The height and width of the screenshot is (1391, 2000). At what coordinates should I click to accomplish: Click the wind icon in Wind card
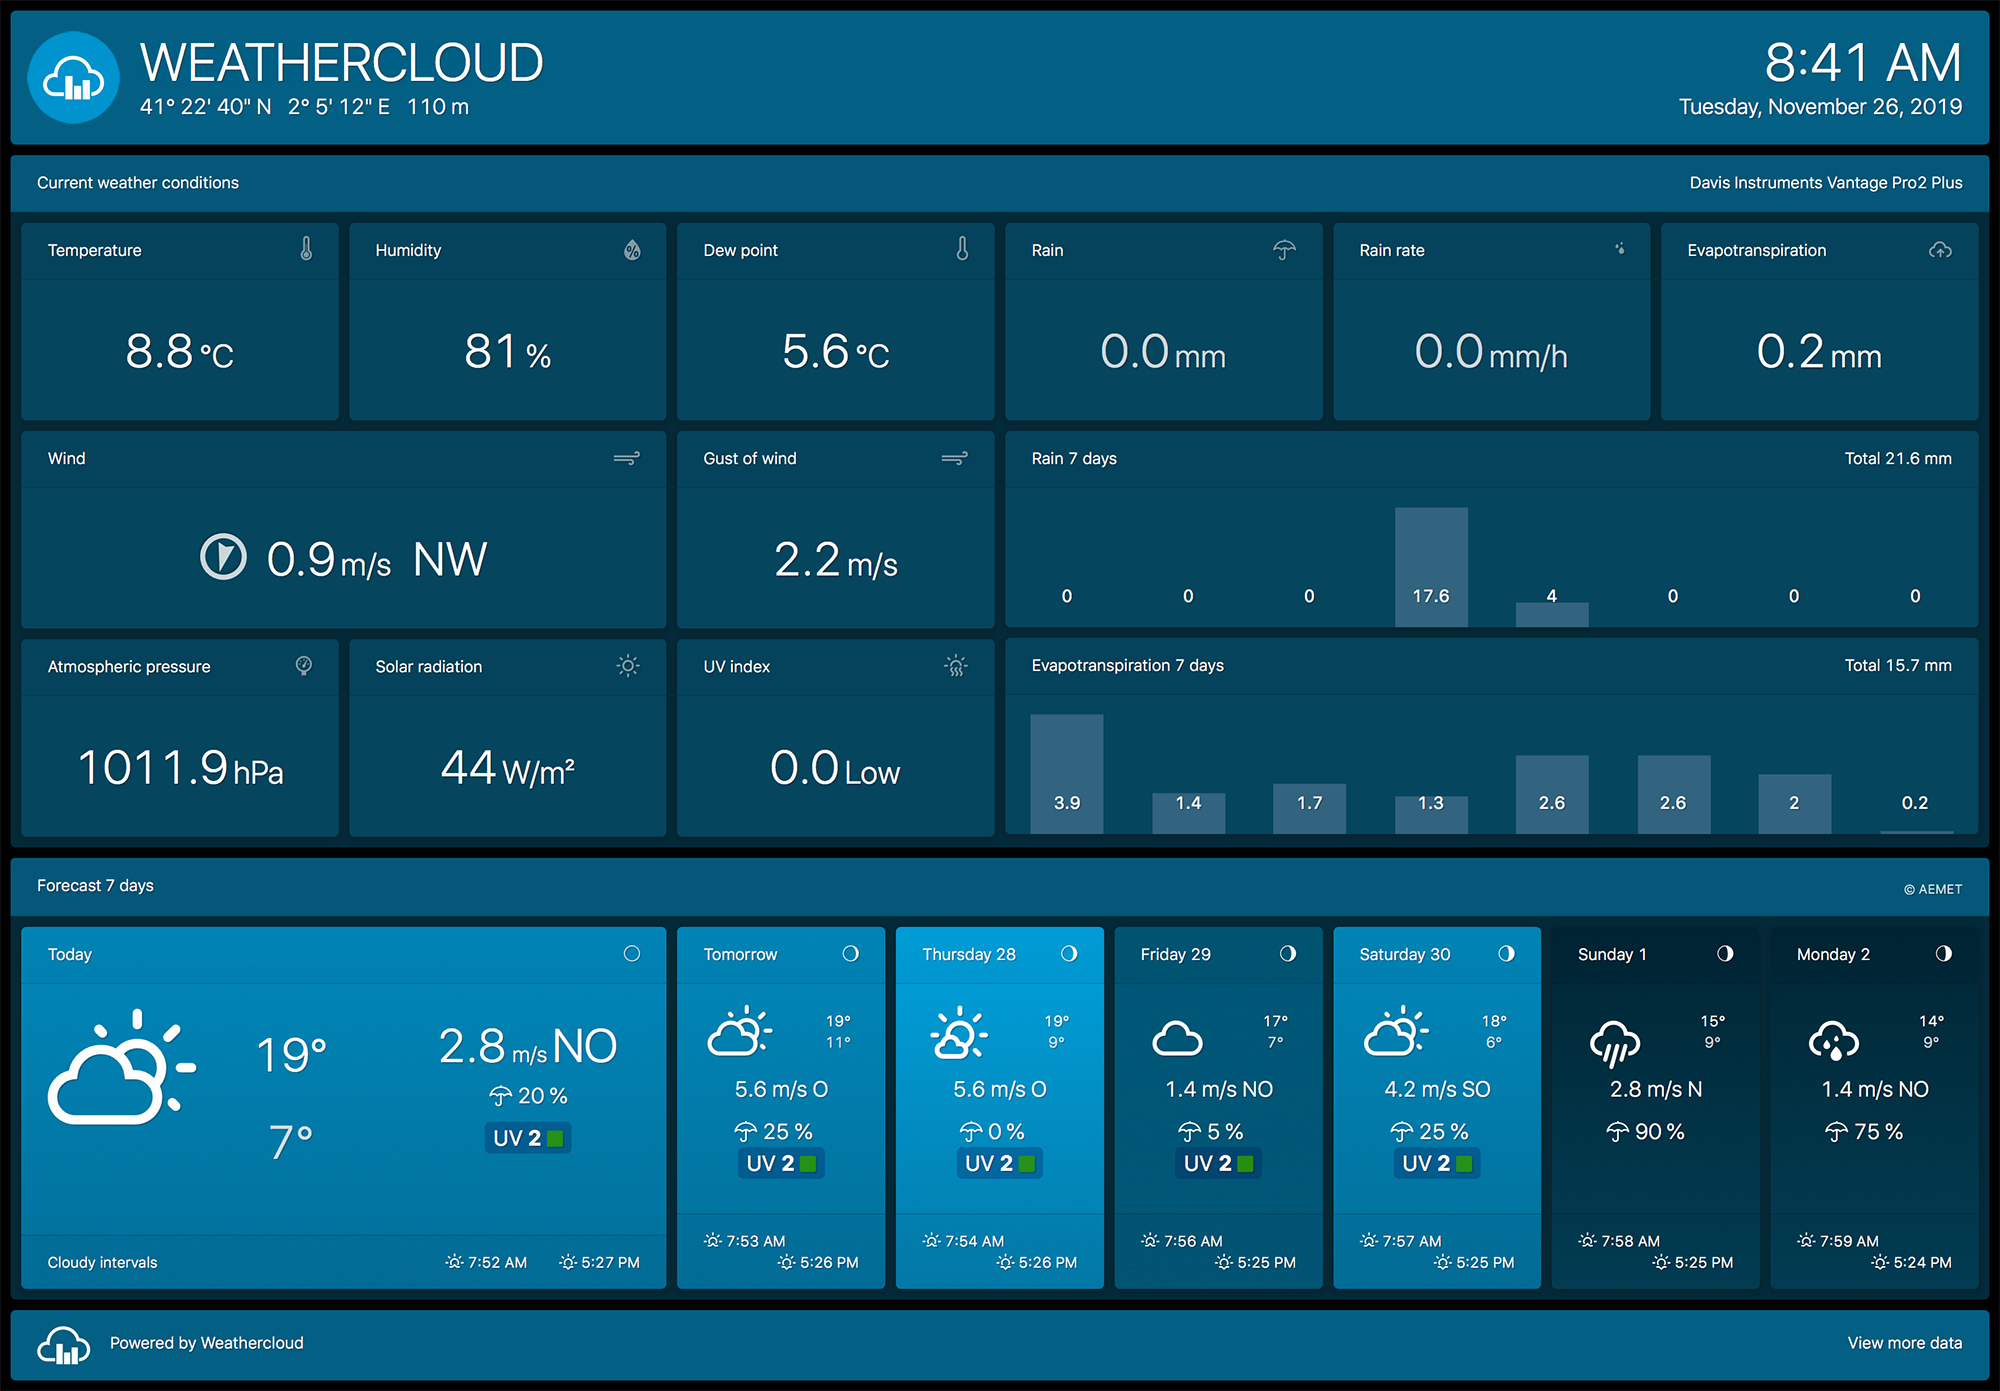pos(627,458)
